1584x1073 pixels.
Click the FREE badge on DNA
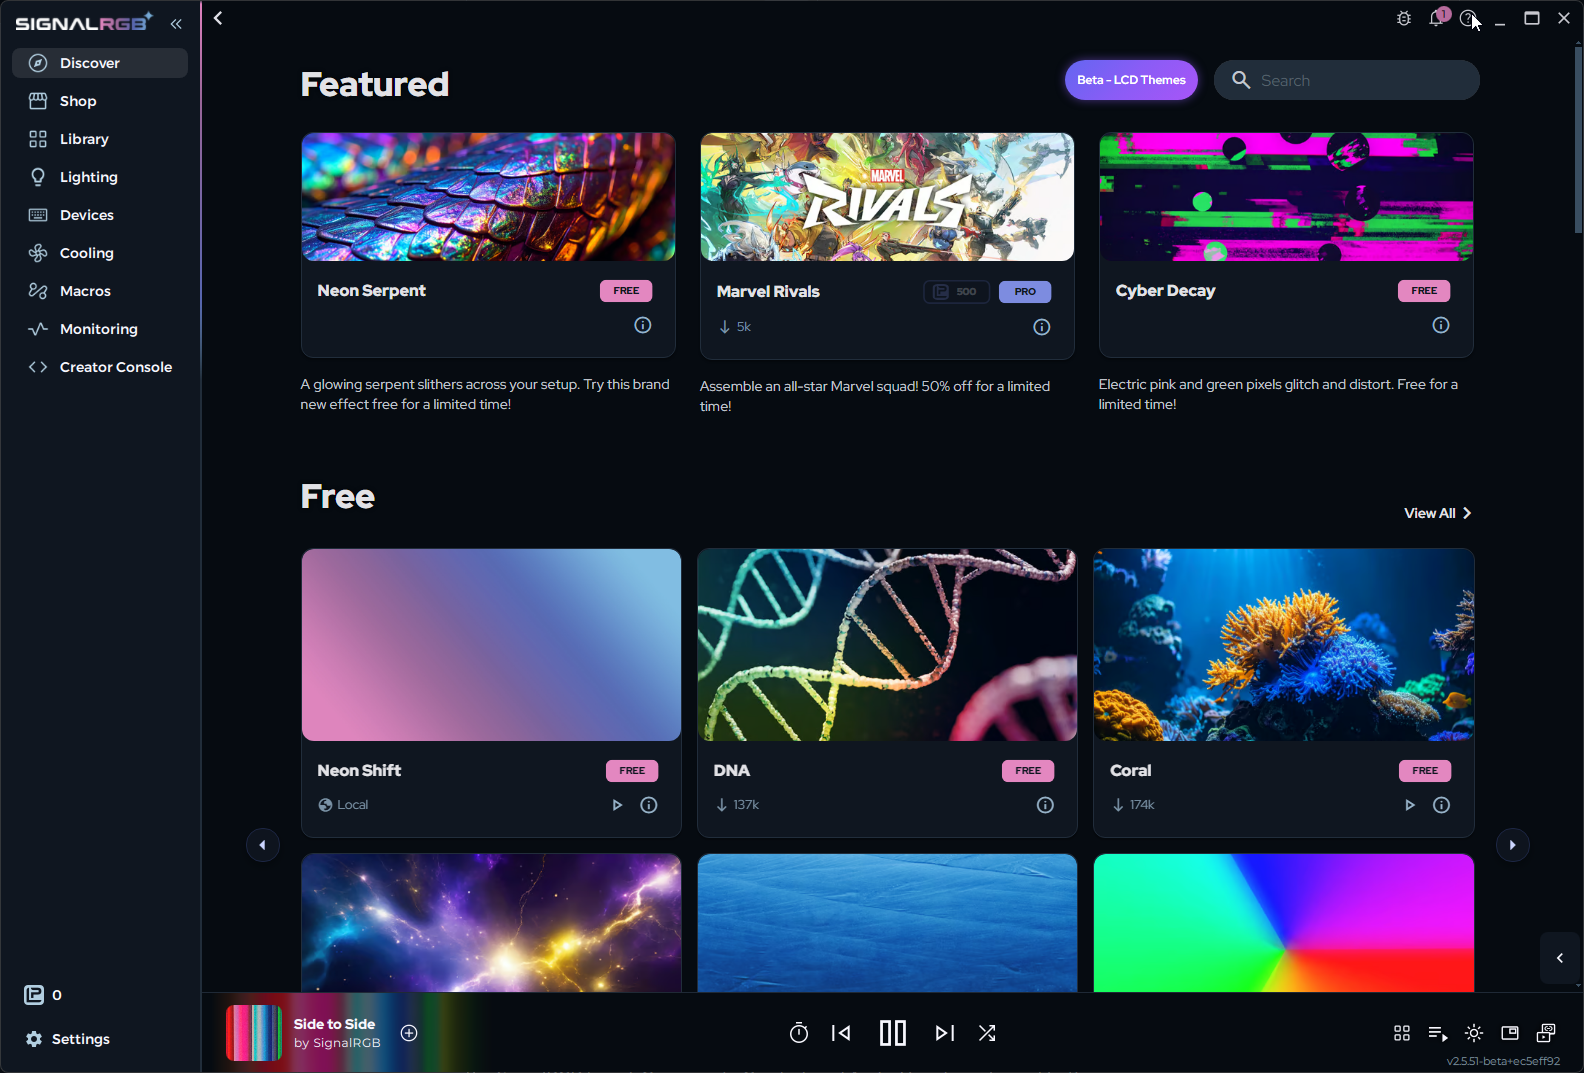[1028, 771]
